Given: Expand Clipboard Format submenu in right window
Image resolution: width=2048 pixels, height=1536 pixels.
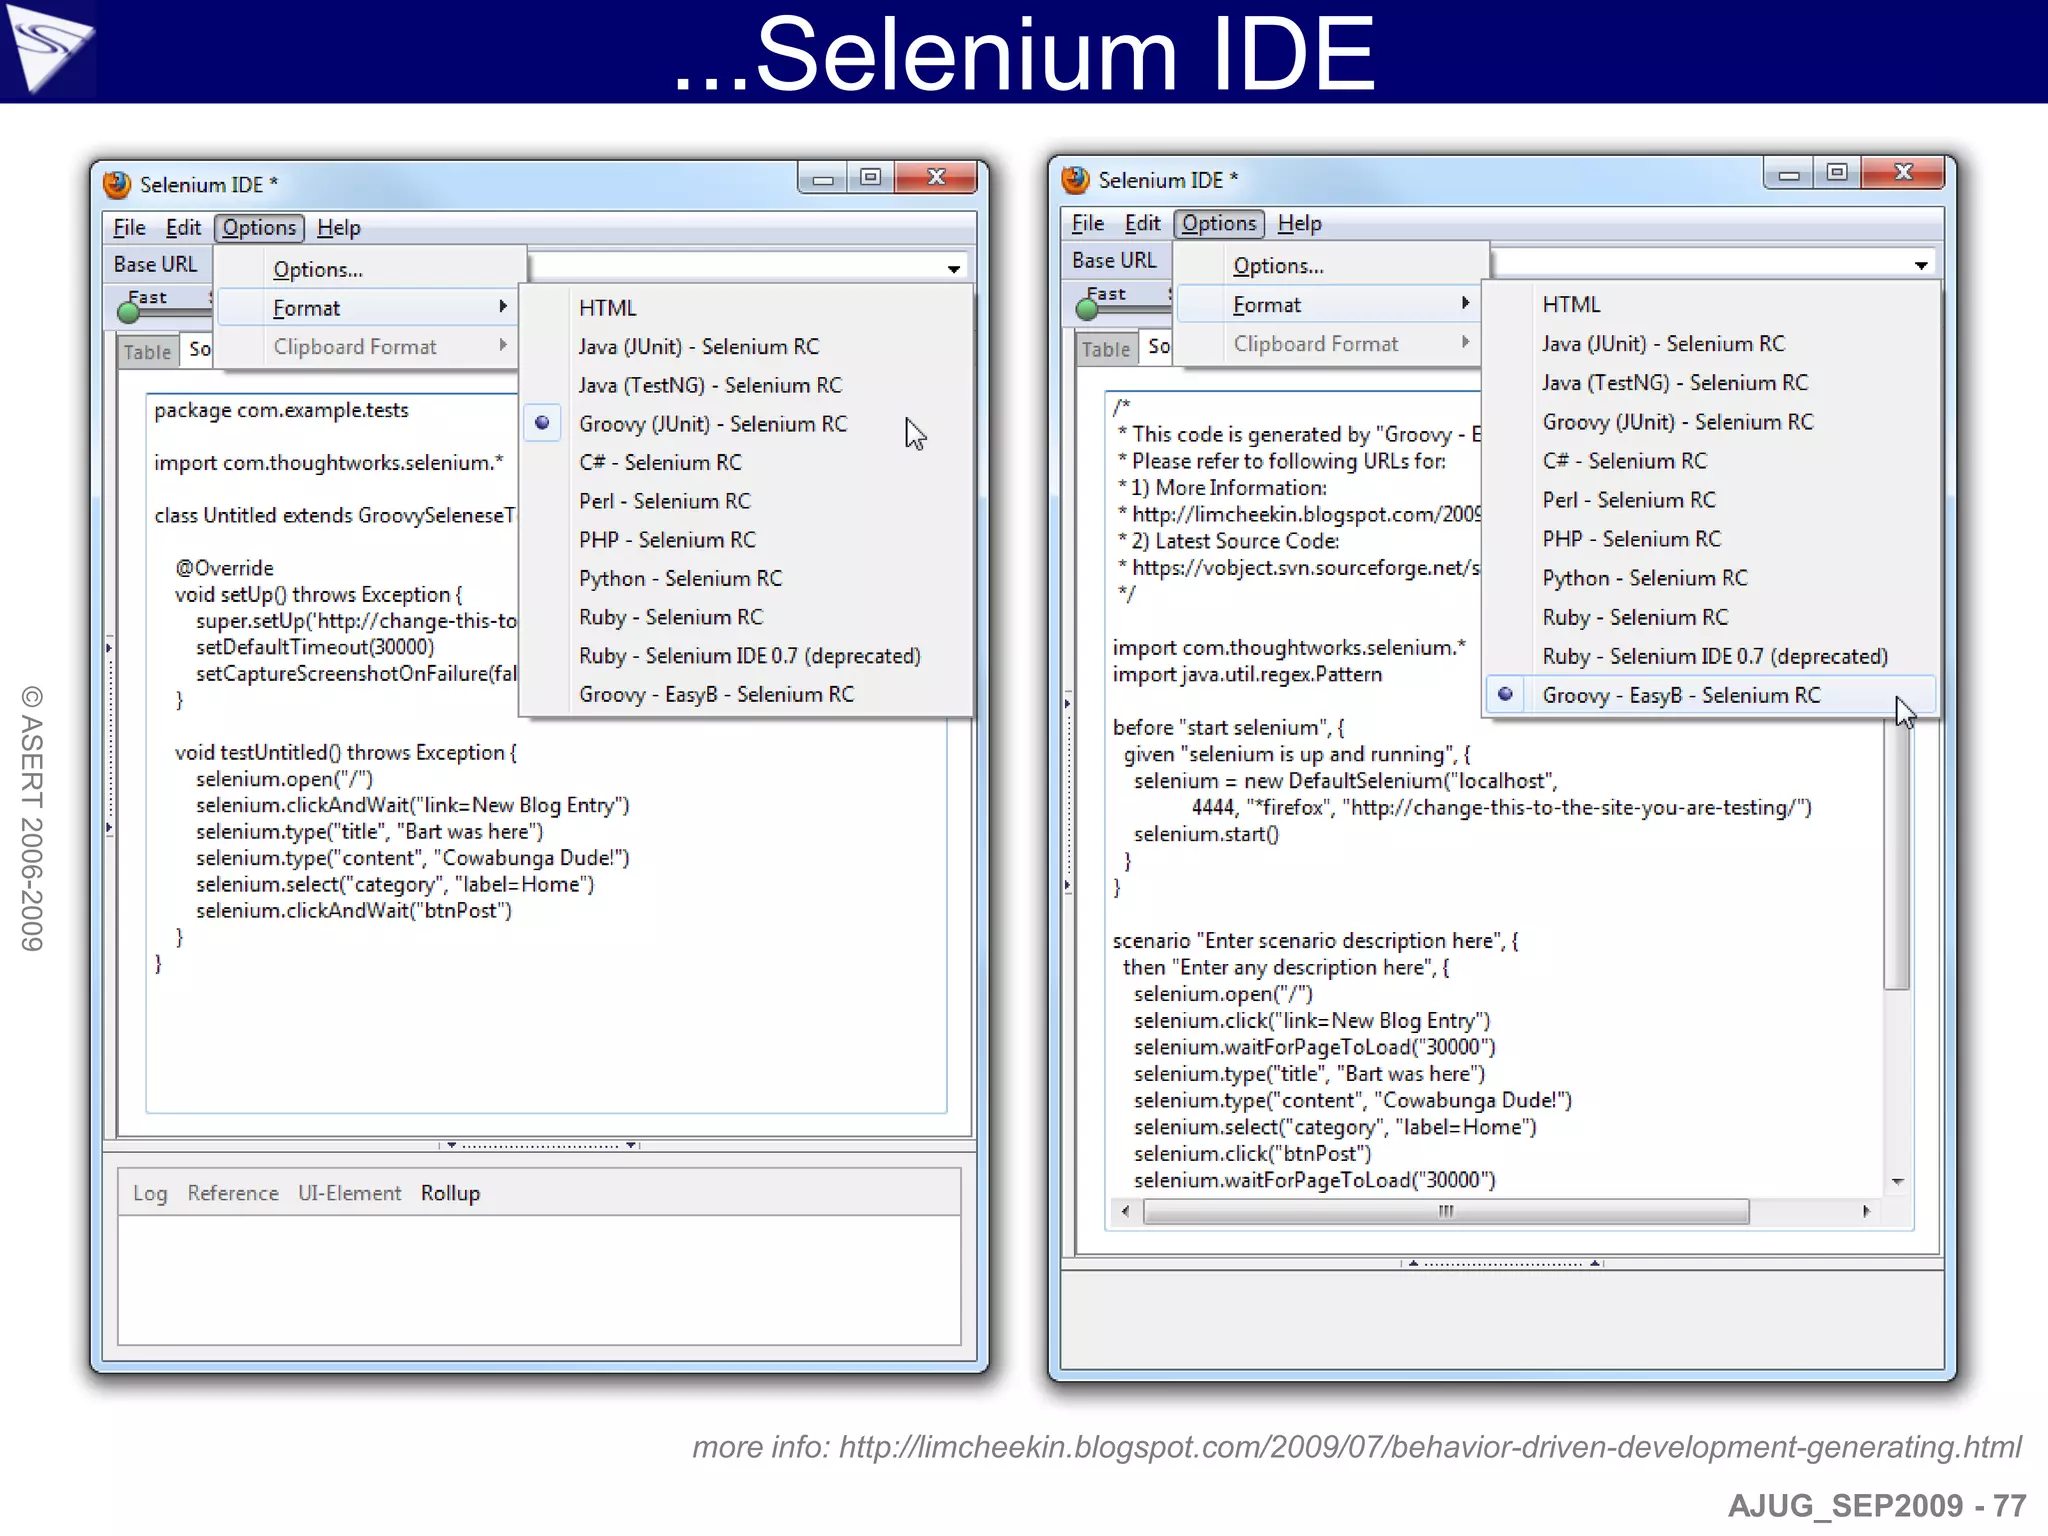Looking at the screenshot, I should [x=1328, y=344].
